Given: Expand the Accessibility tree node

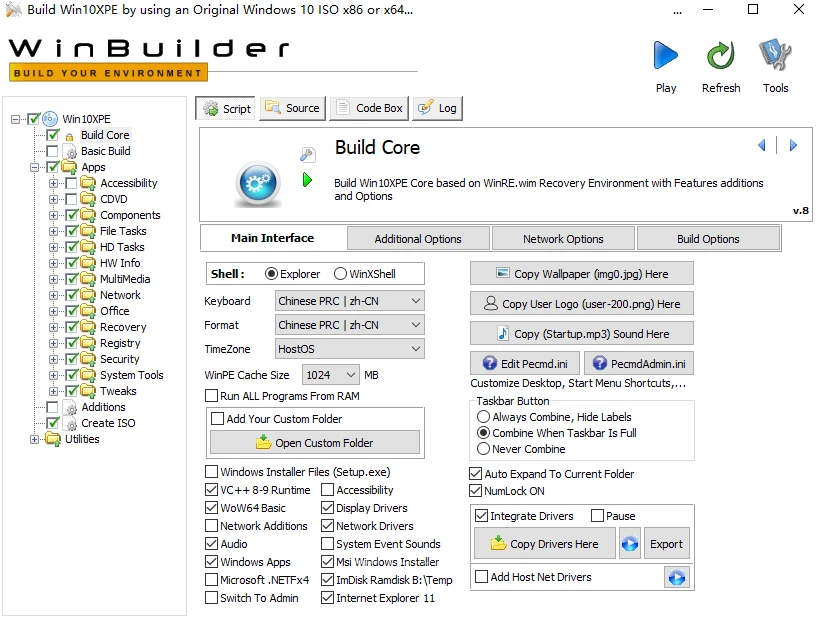Looking at the screenshot, I should (x=53, y=183).
